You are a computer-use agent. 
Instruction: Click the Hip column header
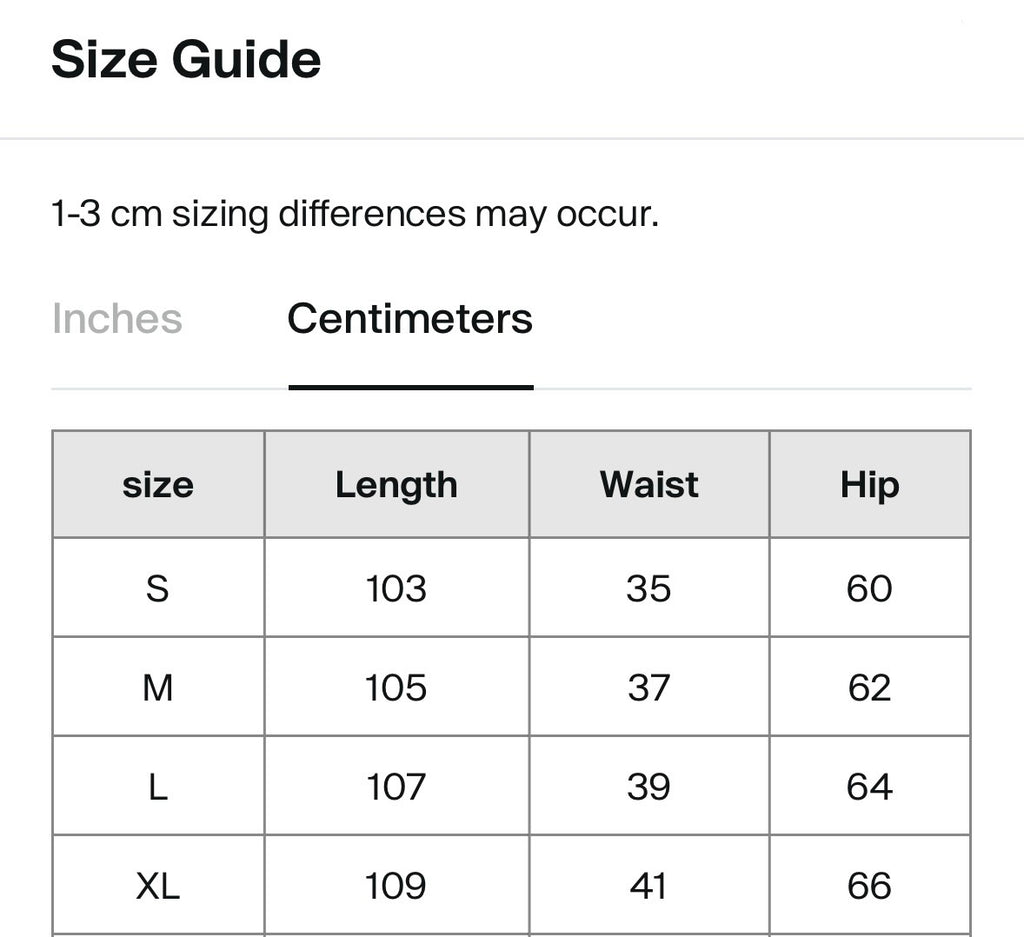pyautogui.click(x=870, y=484)
